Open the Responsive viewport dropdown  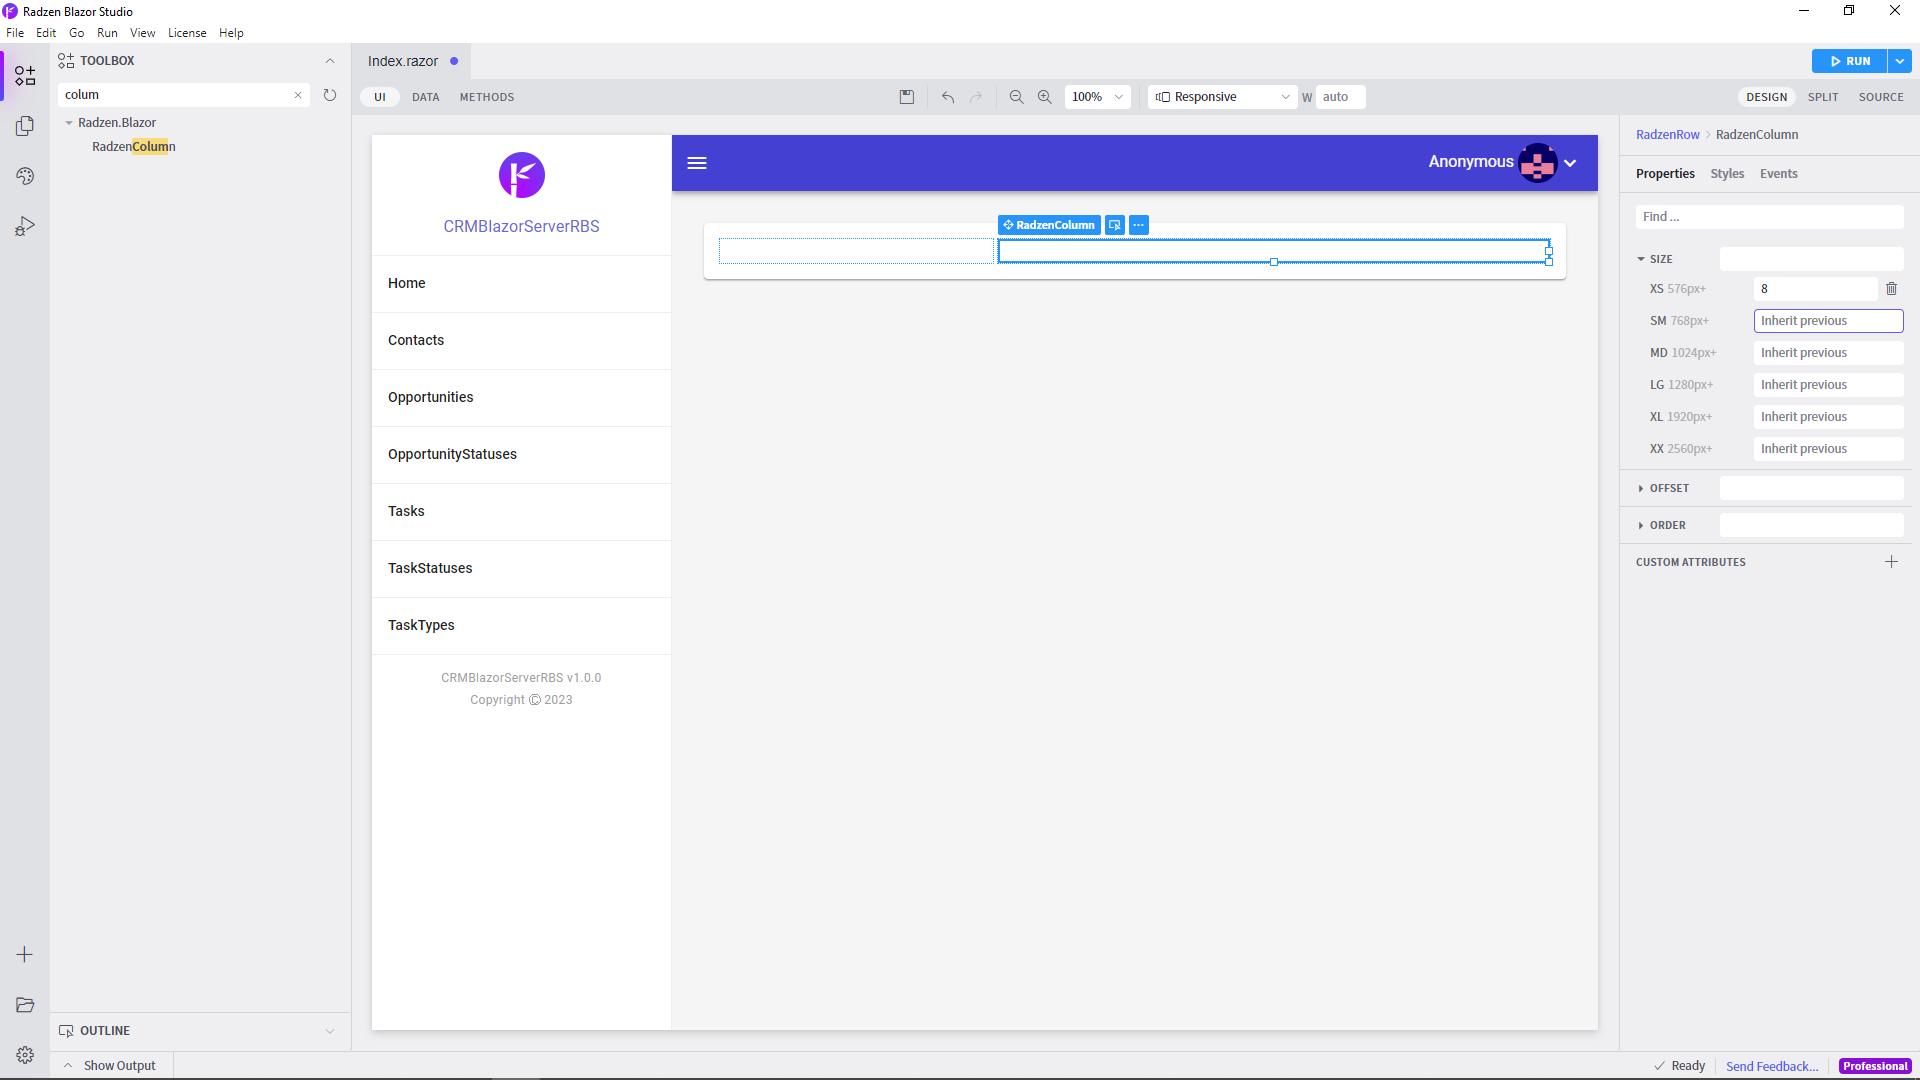tap(1222, 97)
